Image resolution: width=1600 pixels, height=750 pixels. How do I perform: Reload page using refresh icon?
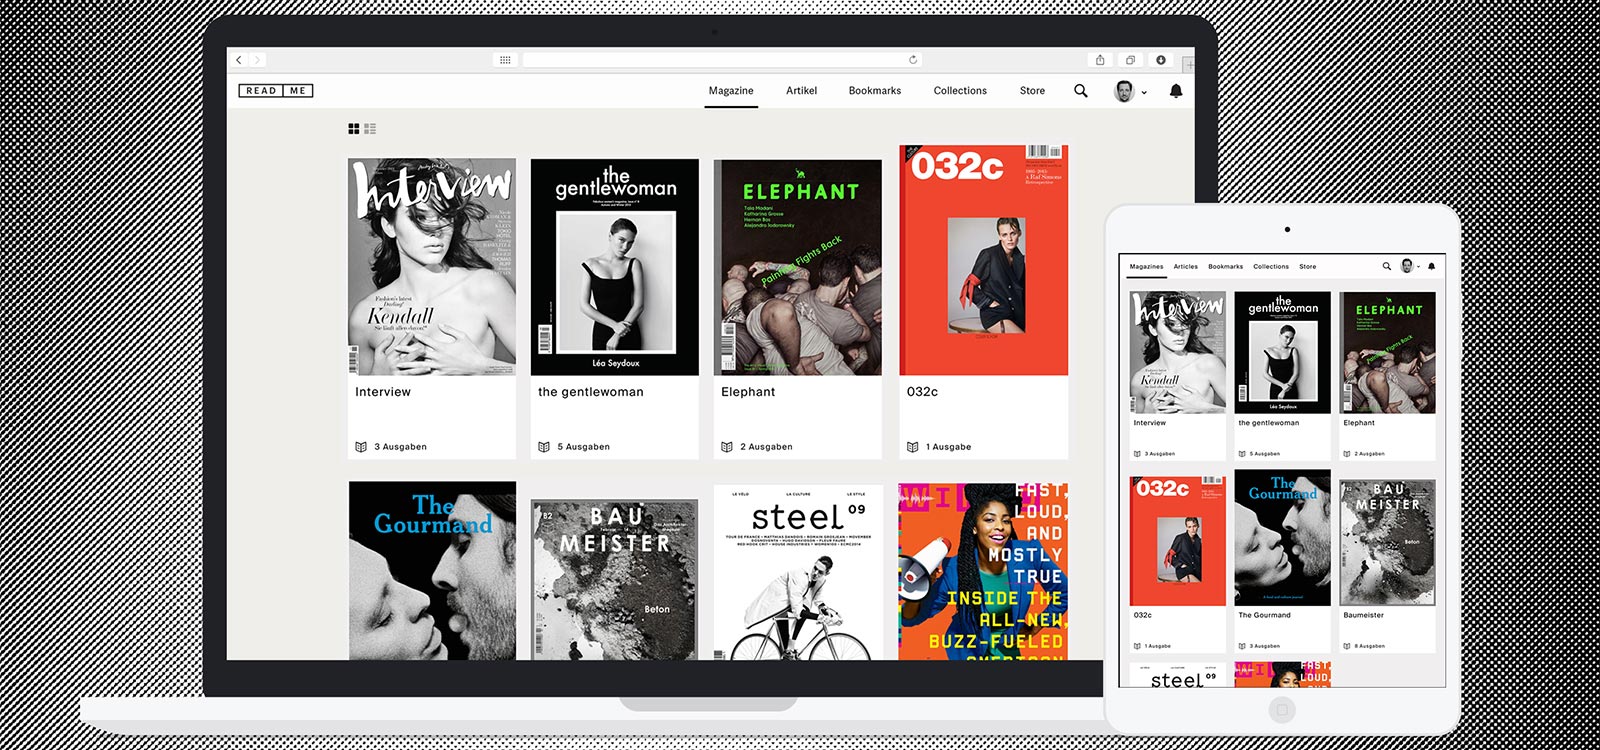click(x=913, y=60)
